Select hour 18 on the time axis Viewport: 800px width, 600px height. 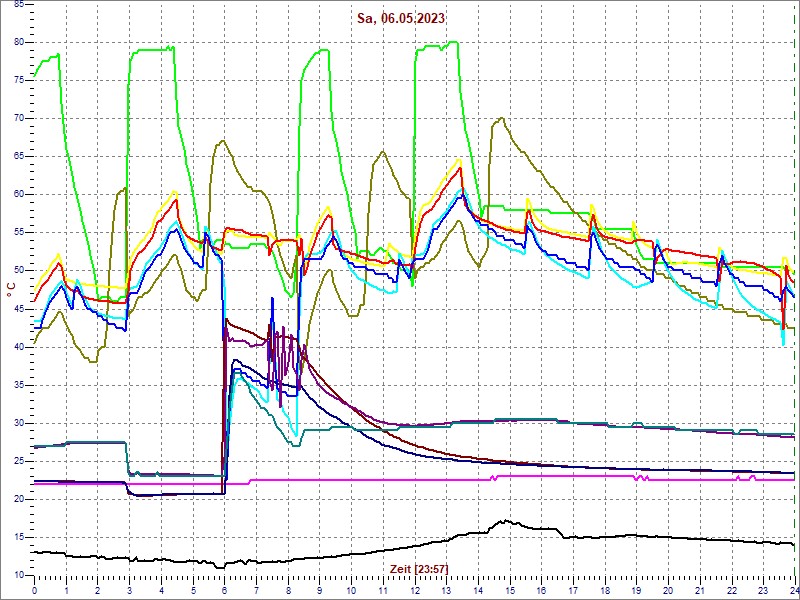[x=605, y=590]
